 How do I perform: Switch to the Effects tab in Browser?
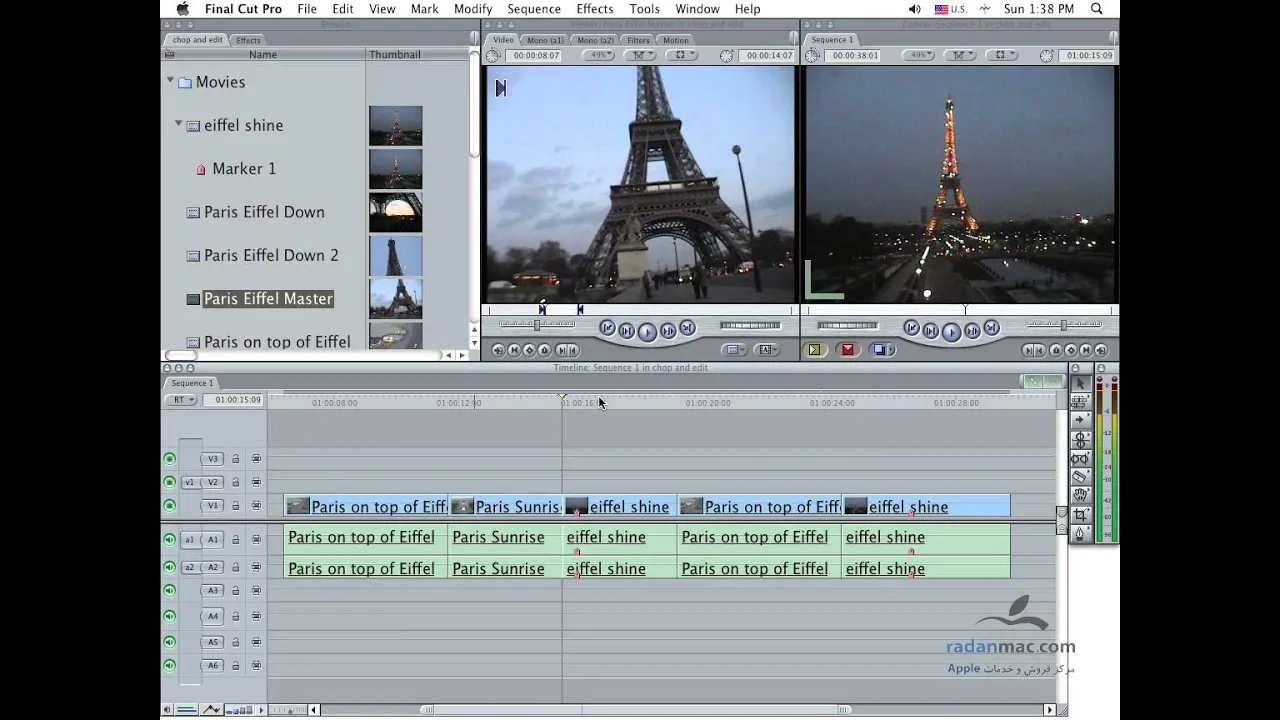coord(248,40)
